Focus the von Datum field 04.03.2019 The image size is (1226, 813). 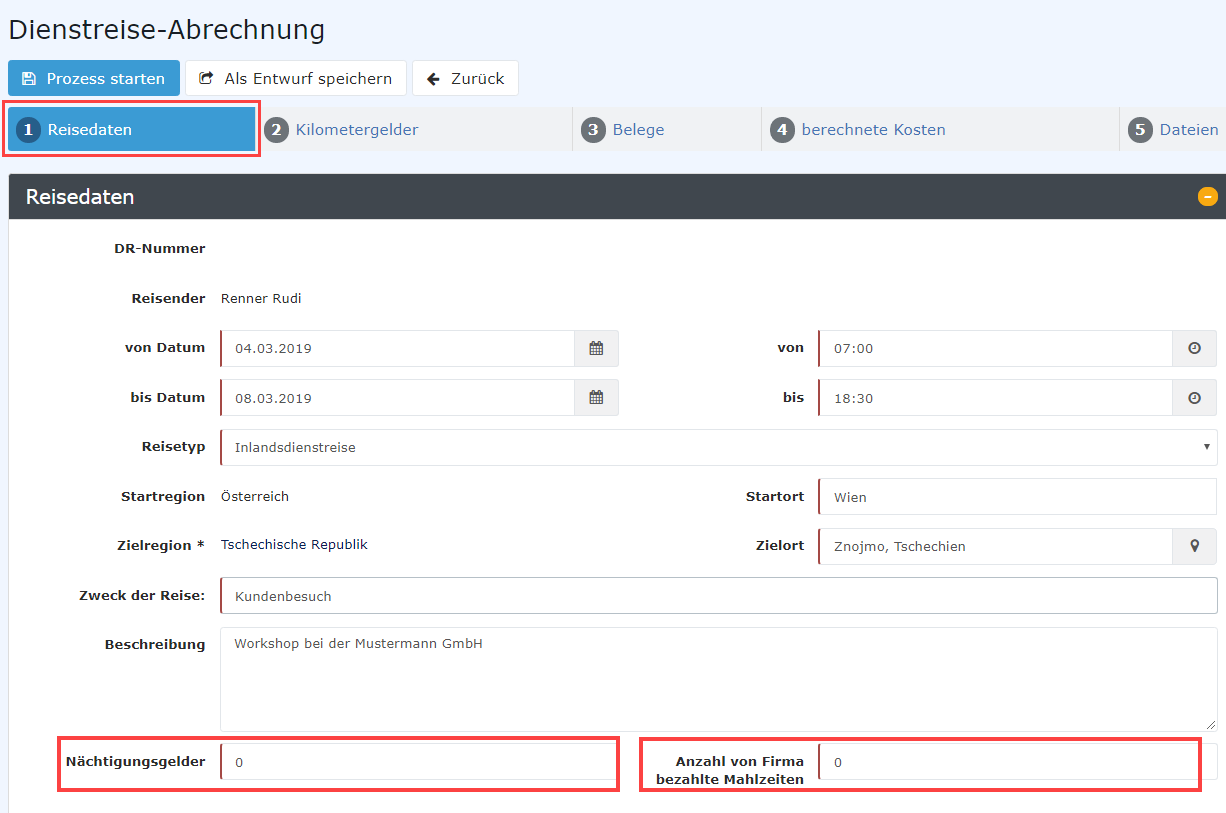coord(397,348)
